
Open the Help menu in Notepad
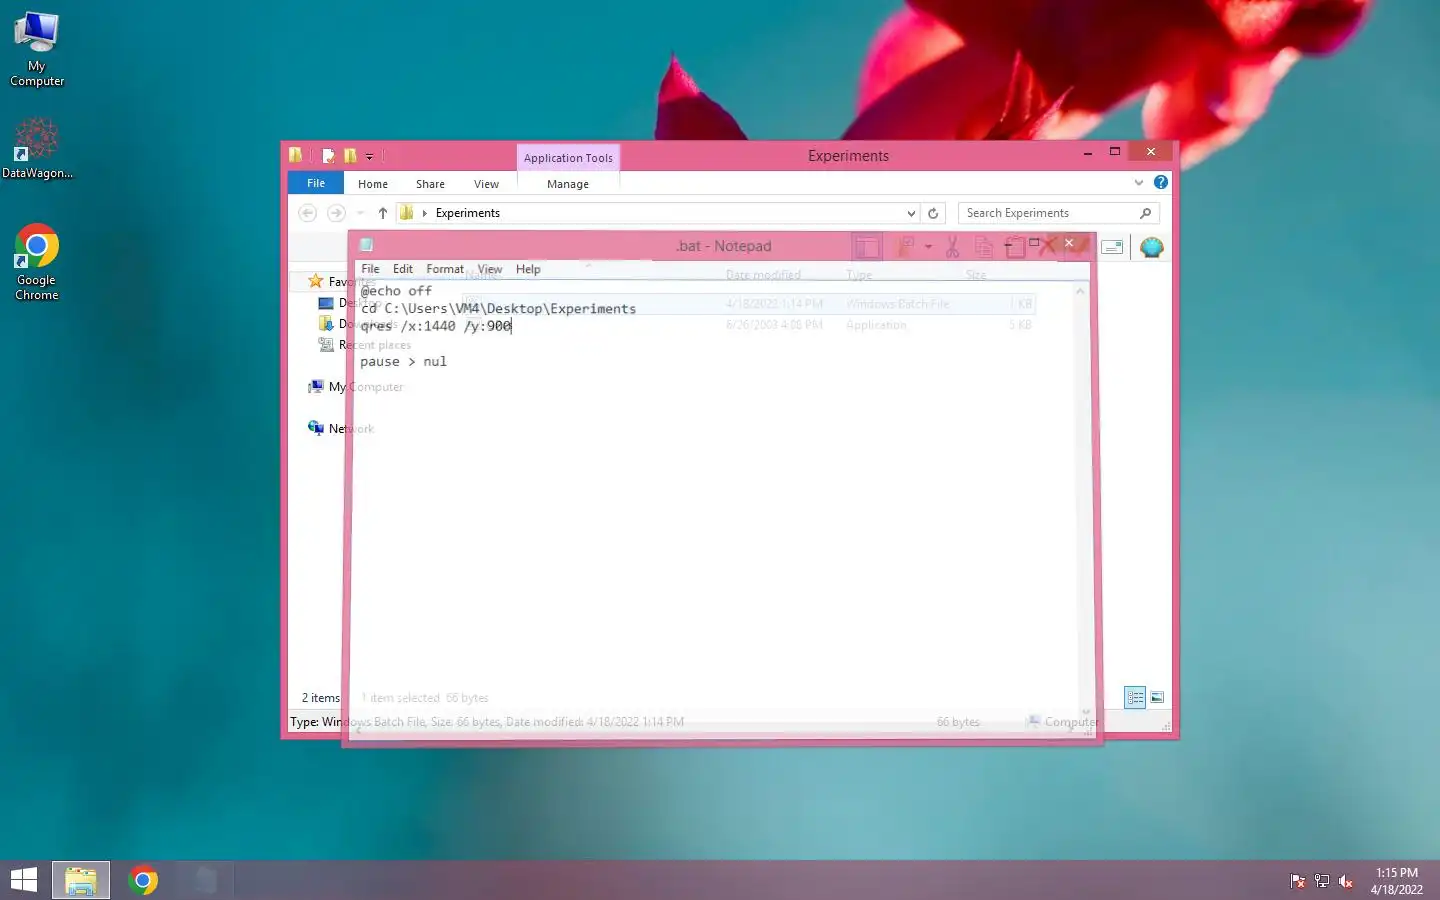(x=528, y=269)
